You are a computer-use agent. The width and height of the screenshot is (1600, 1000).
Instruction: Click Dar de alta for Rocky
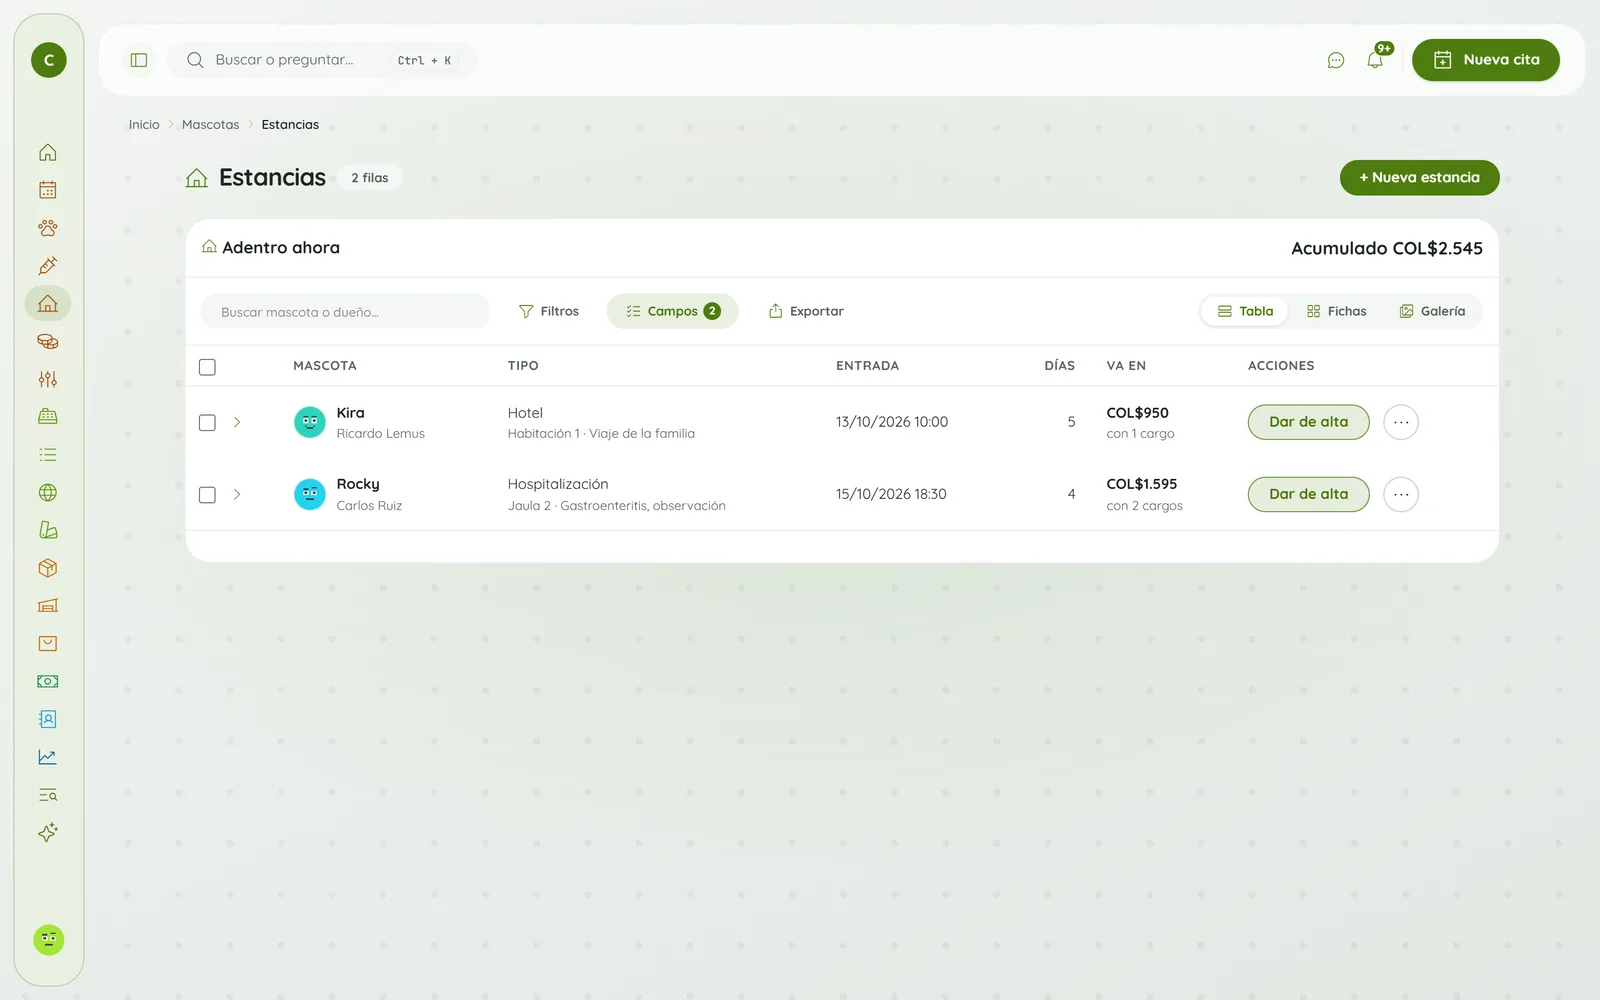point(1308,494)
